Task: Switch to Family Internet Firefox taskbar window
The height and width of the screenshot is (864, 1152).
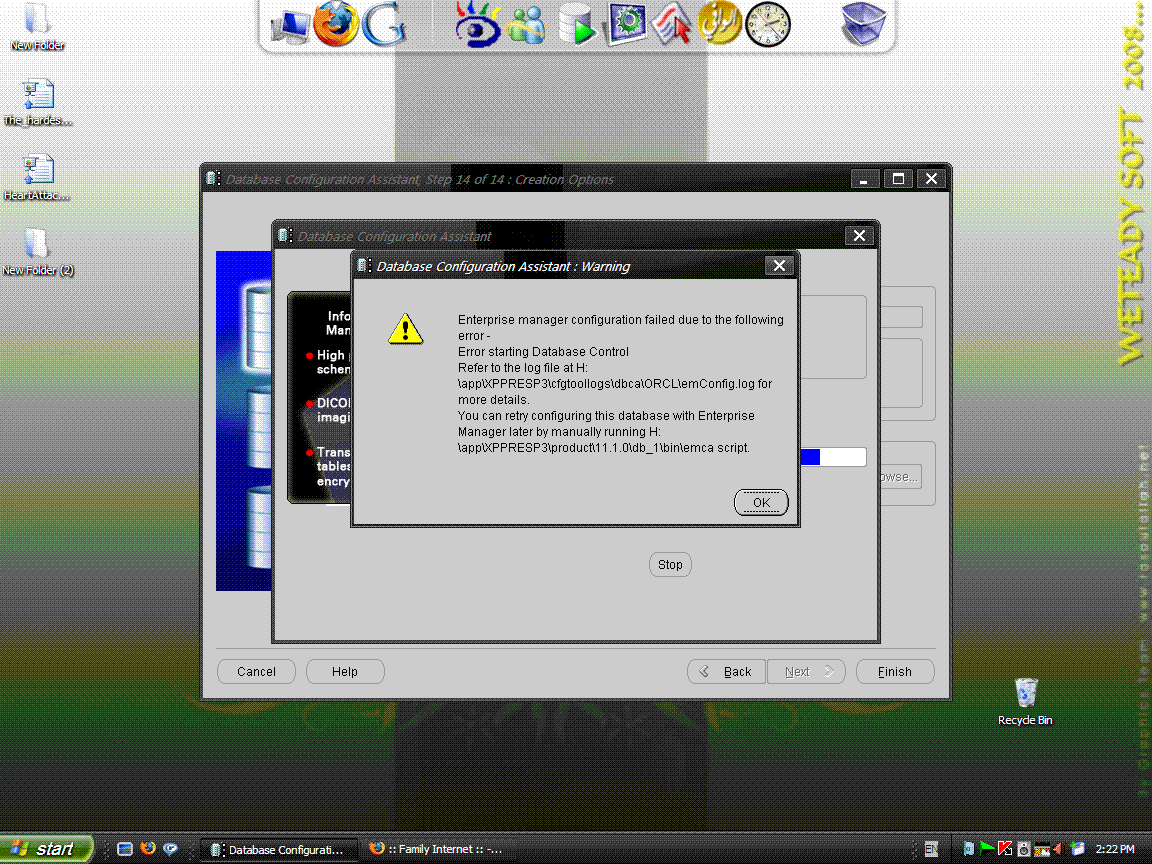Action: (x=436, y=849)
